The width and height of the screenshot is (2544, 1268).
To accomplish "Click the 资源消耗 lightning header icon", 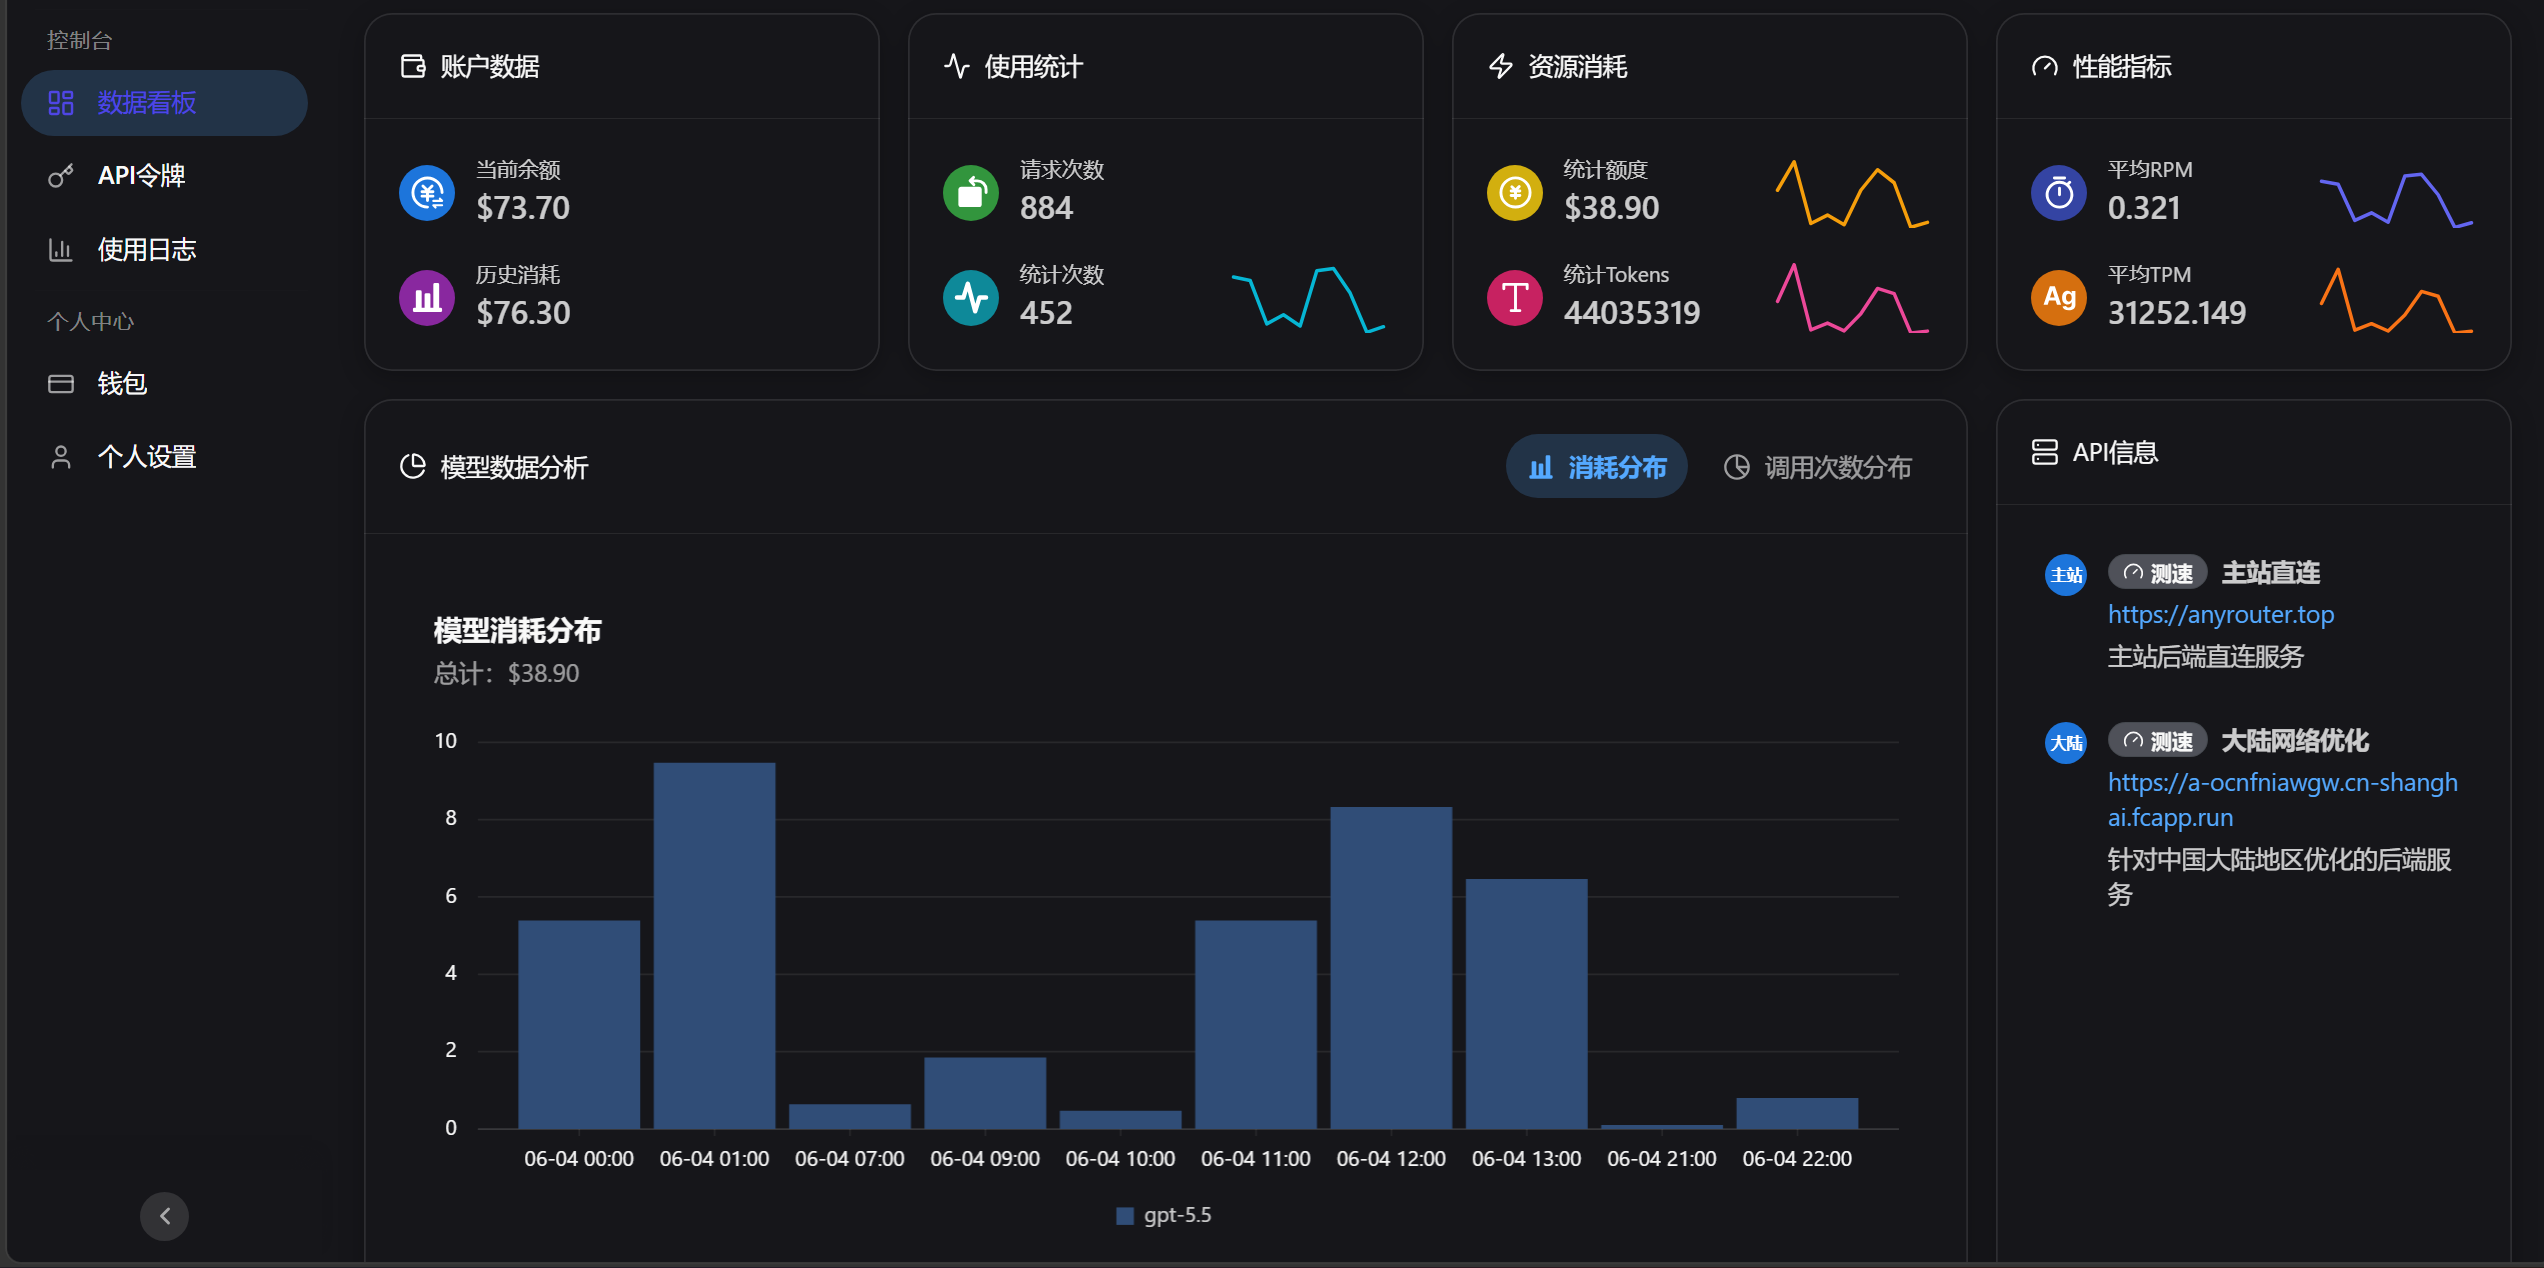I will click(x=1501, y=67).
